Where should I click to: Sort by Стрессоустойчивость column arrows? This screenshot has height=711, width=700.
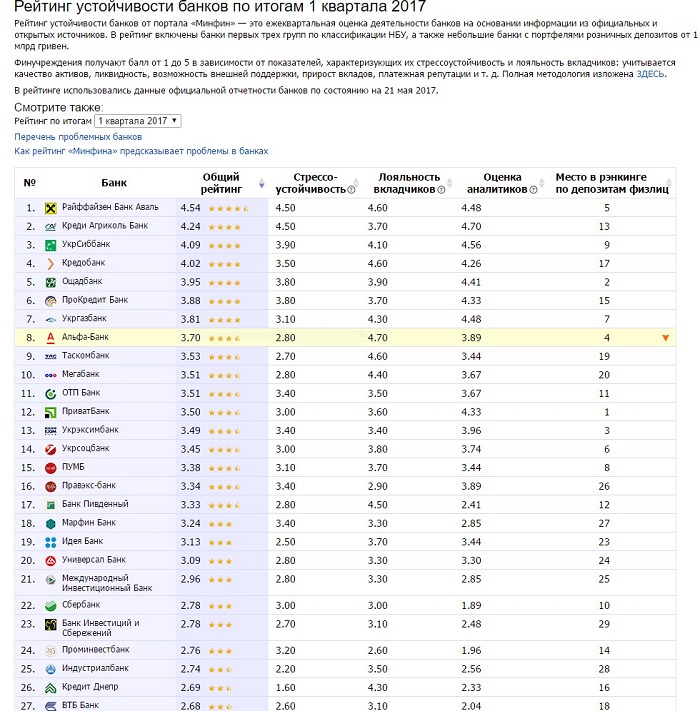pyautogui.click(x=356, y=183)
